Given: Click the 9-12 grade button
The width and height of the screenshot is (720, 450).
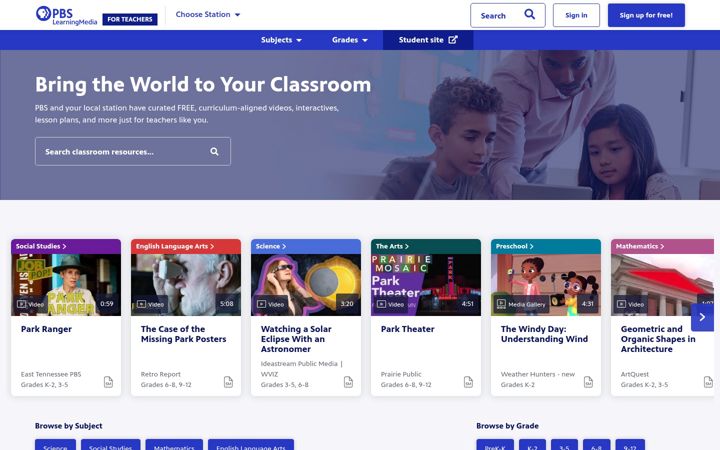Looking at the screenshot, I should pyautogui.click(x=630, y=445).
